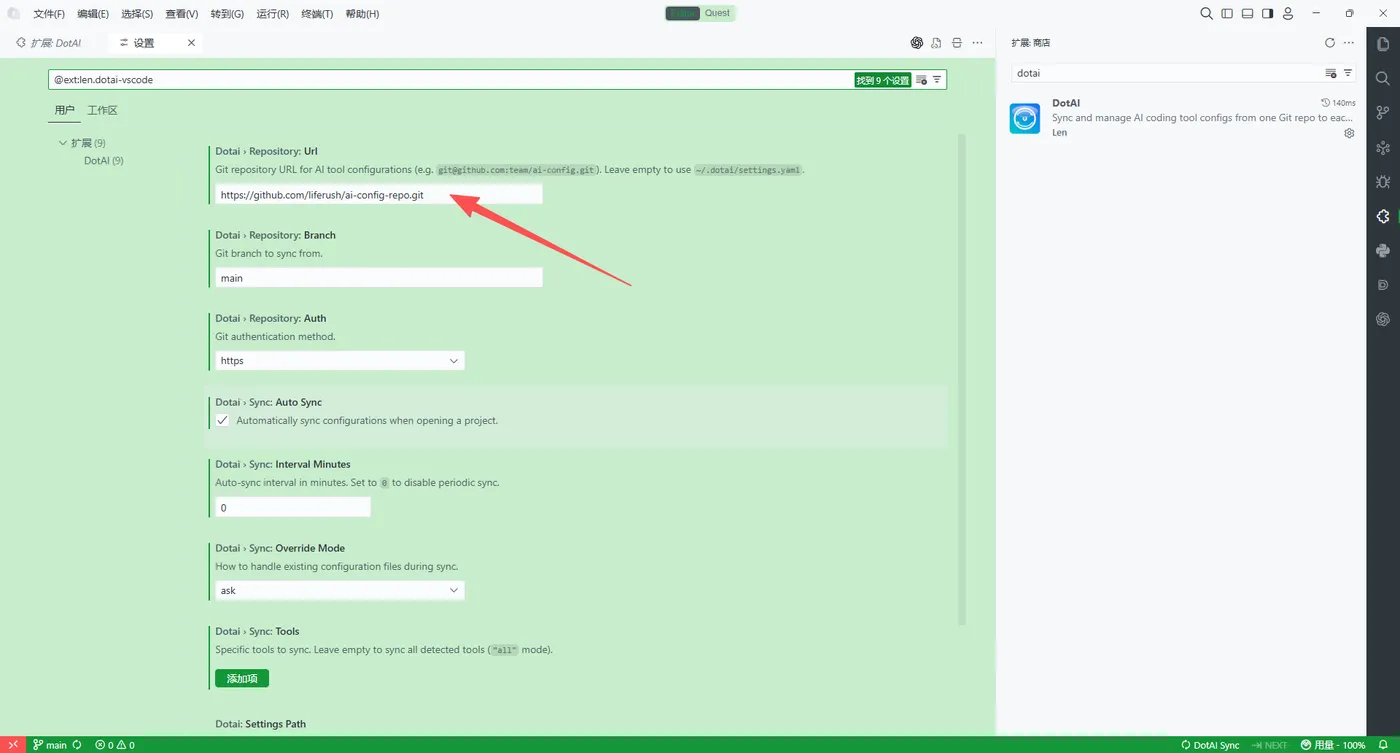The height and width of the screenshot is (753, 1400).
Task: Synchronize changes using the status bar sync icon
Action: [x=77, y=745]
